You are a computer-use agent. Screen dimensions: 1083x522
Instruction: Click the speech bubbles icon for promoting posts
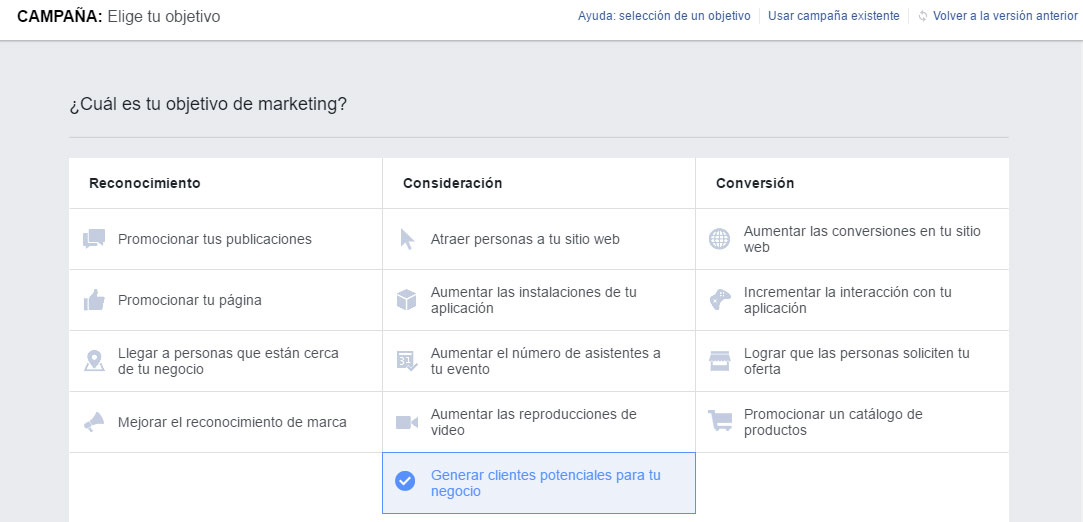point(94,239)
